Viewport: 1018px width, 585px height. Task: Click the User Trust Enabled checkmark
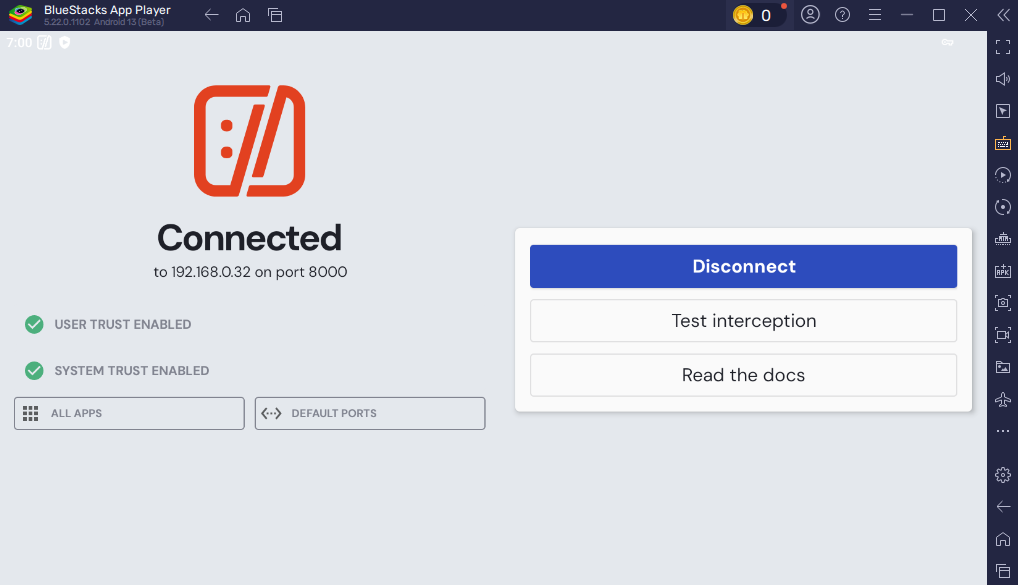34,324
